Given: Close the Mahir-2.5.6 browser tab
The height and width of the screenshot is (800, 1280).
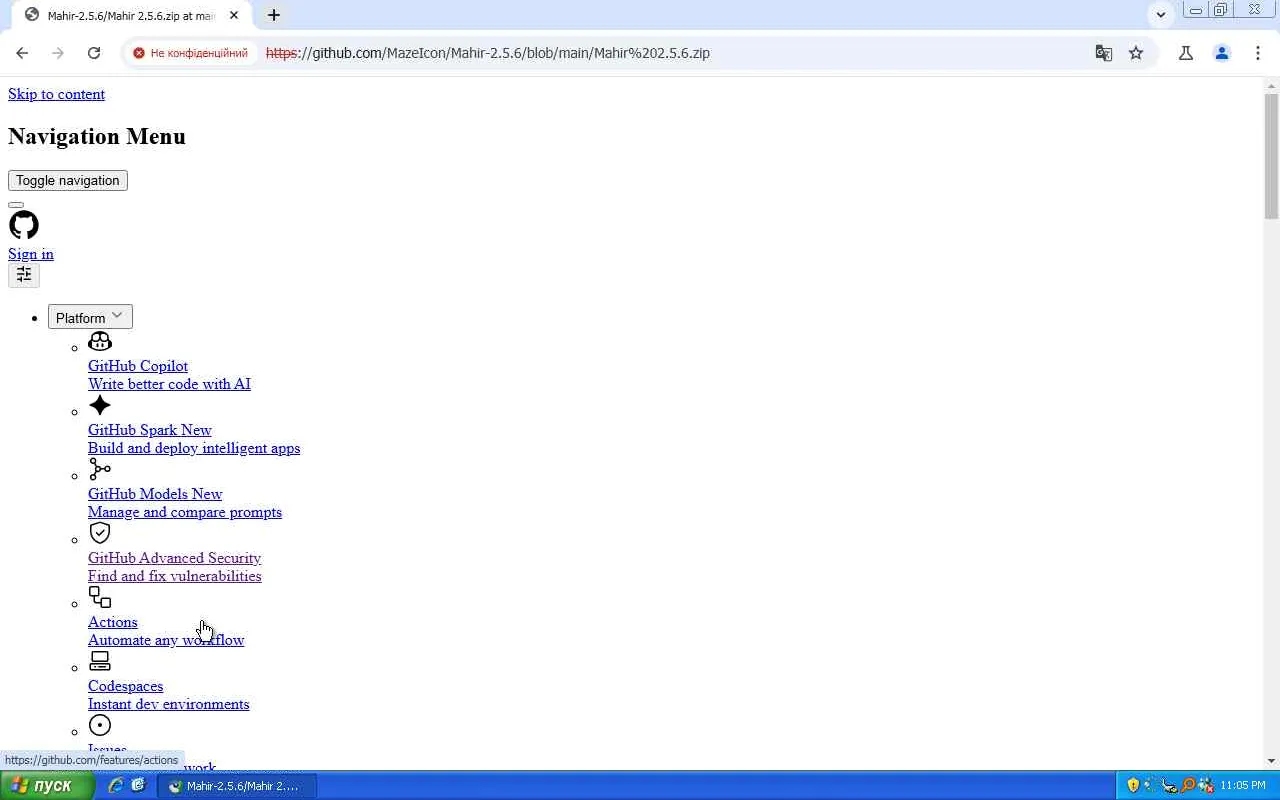Looking at the screenshot, I should [x=234, y=15].
